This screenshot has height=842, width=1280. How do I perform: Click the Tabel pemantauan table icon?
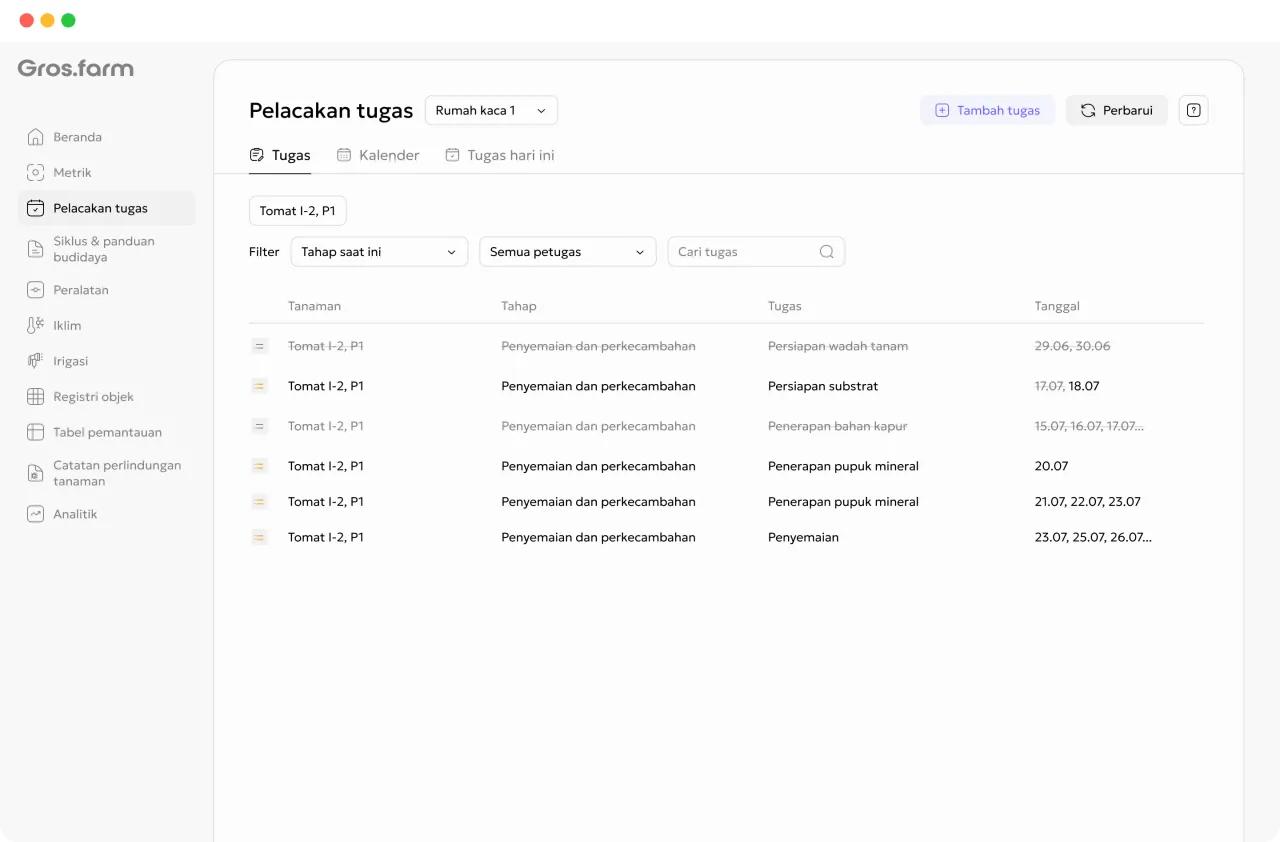pyautogui.click(x=35, y=433)
